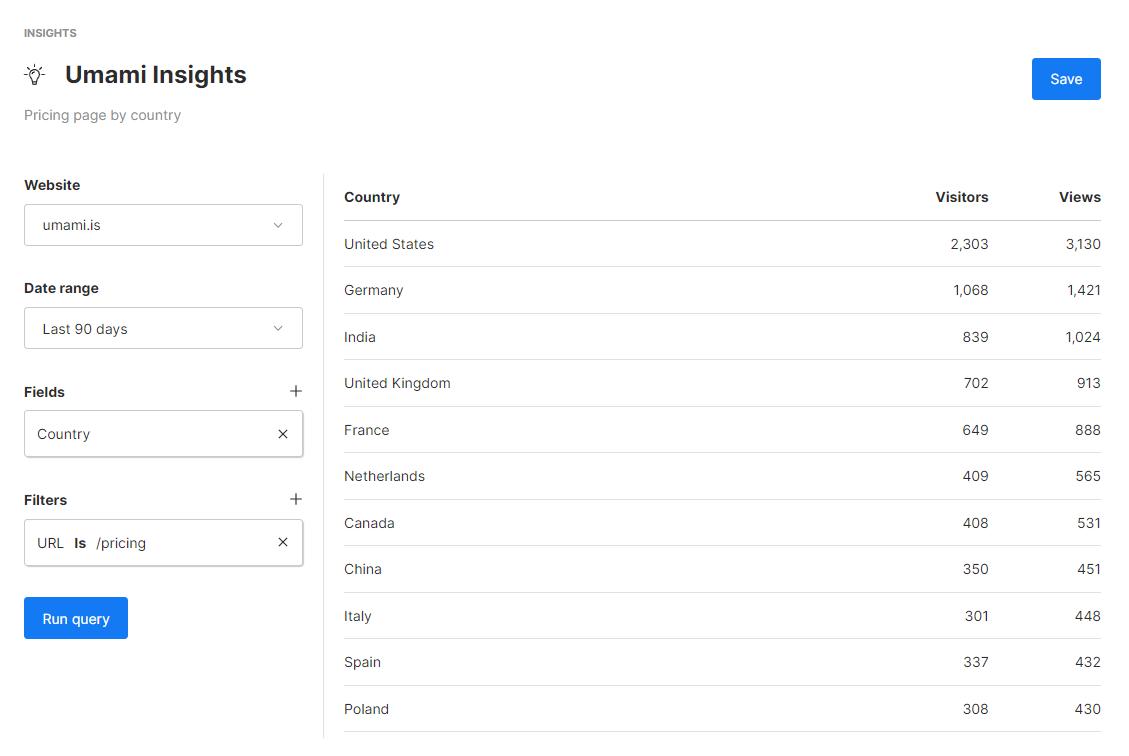This screenshot has height=756, width=1129.
Task: Click the Save button
Action: tap(1066, 79)
